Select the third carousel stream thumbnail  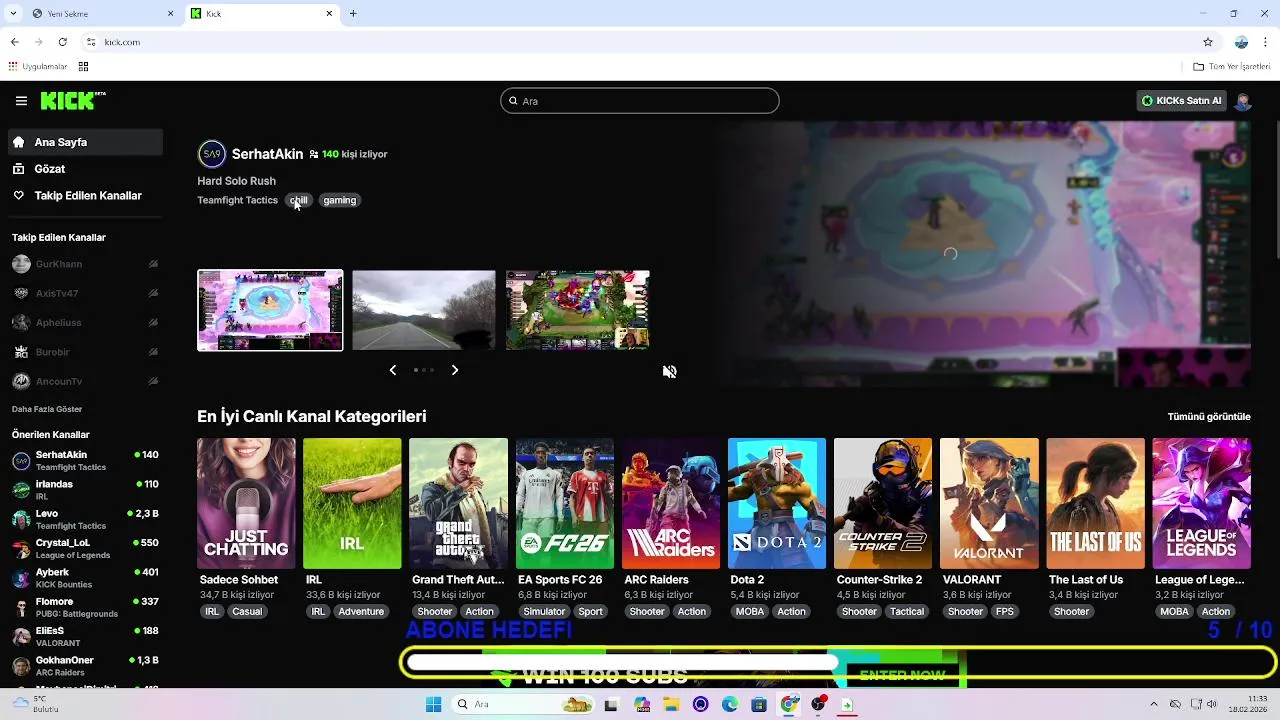(577, 310)
